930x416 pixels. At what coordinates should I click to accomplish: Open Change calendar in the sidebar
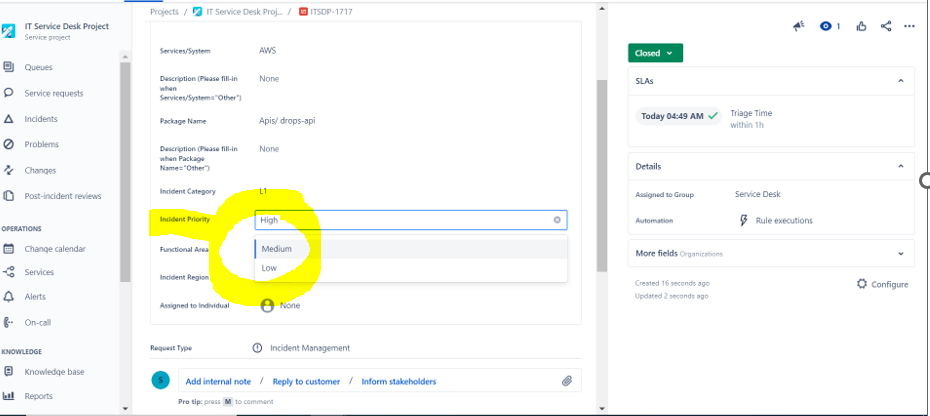[x=55, y=249]
